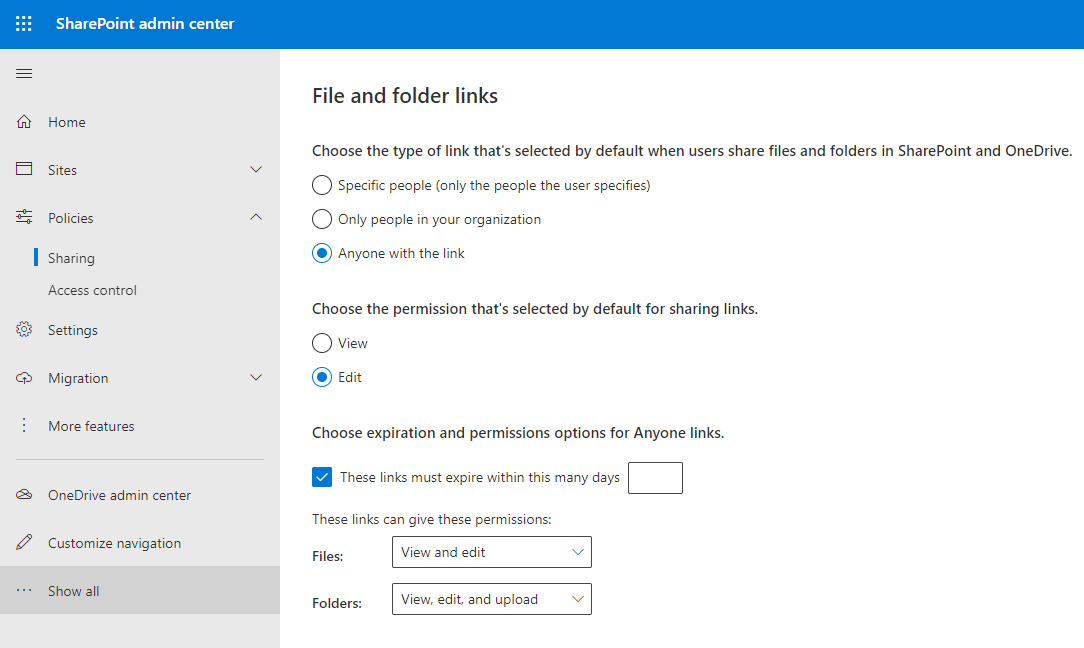Click the OneDrive cloud icon
The height and width of the screenshot is (648, 1084).
pos(24,494)
